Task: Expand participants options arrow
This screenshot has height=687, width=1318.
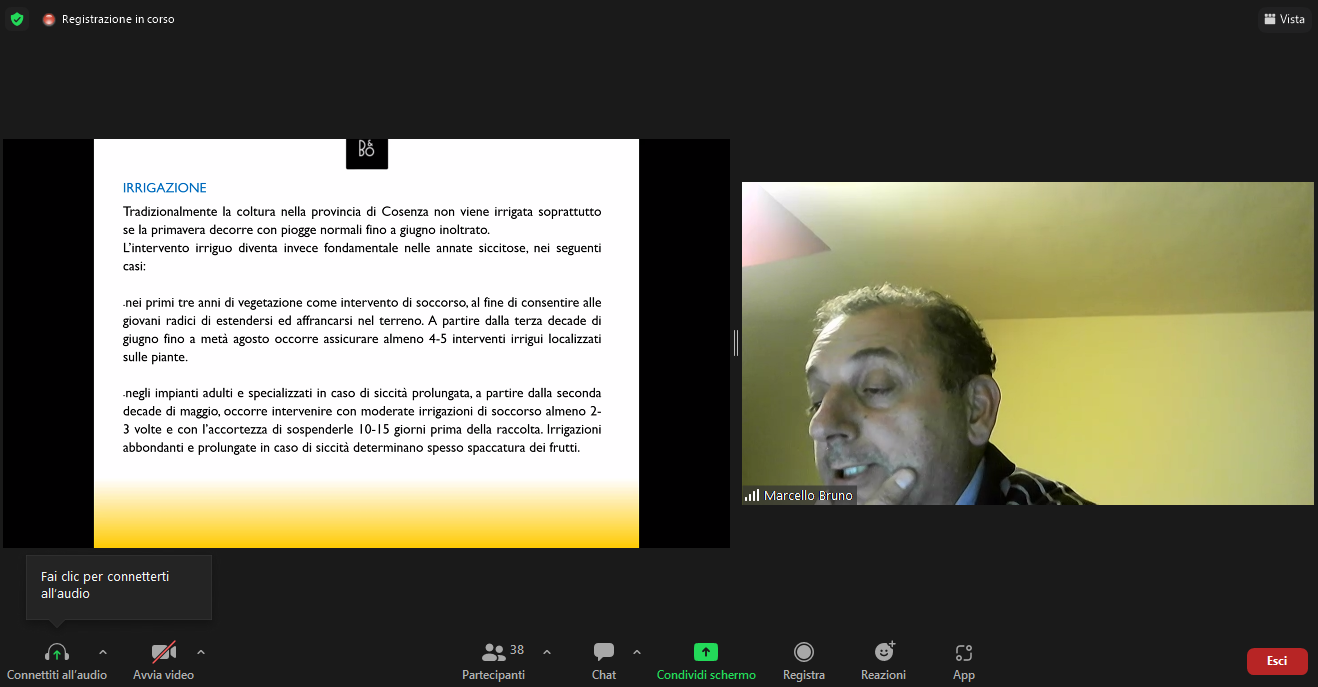Action: click(x=547, y=652)
